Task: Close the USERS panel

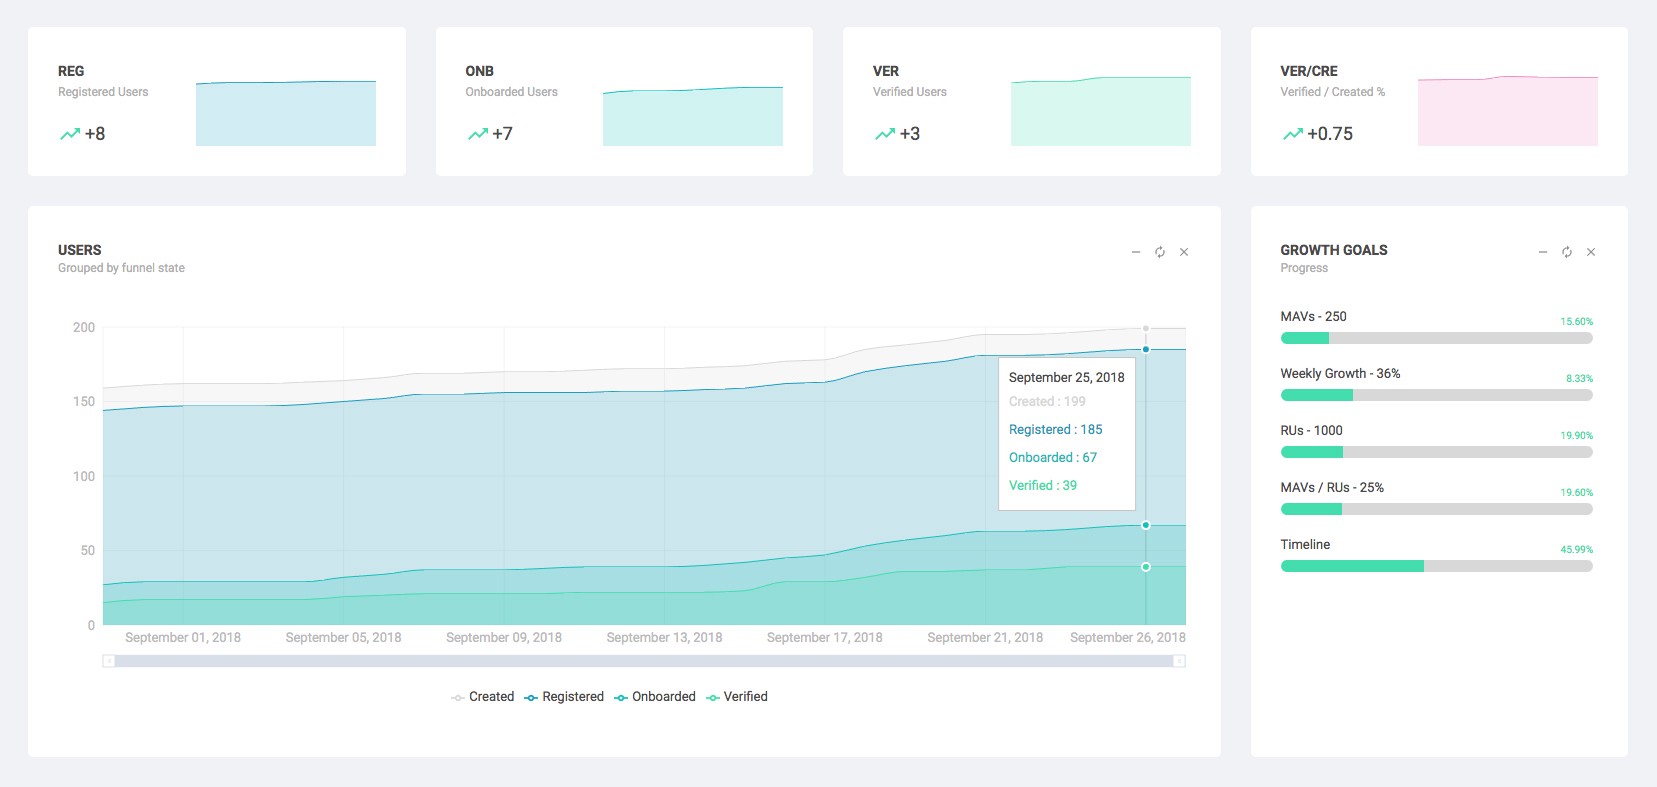Action: click(x=1184, y=252)
